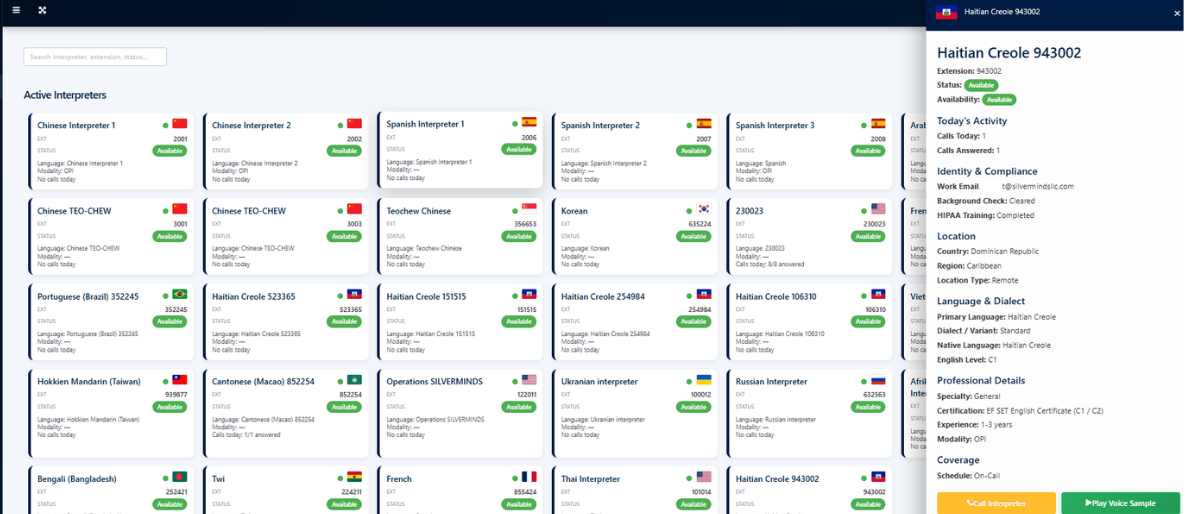The height and width of the screenshot is (514, 1186).
Task: Open the hamburger menu icon
Action: point(16,11)
